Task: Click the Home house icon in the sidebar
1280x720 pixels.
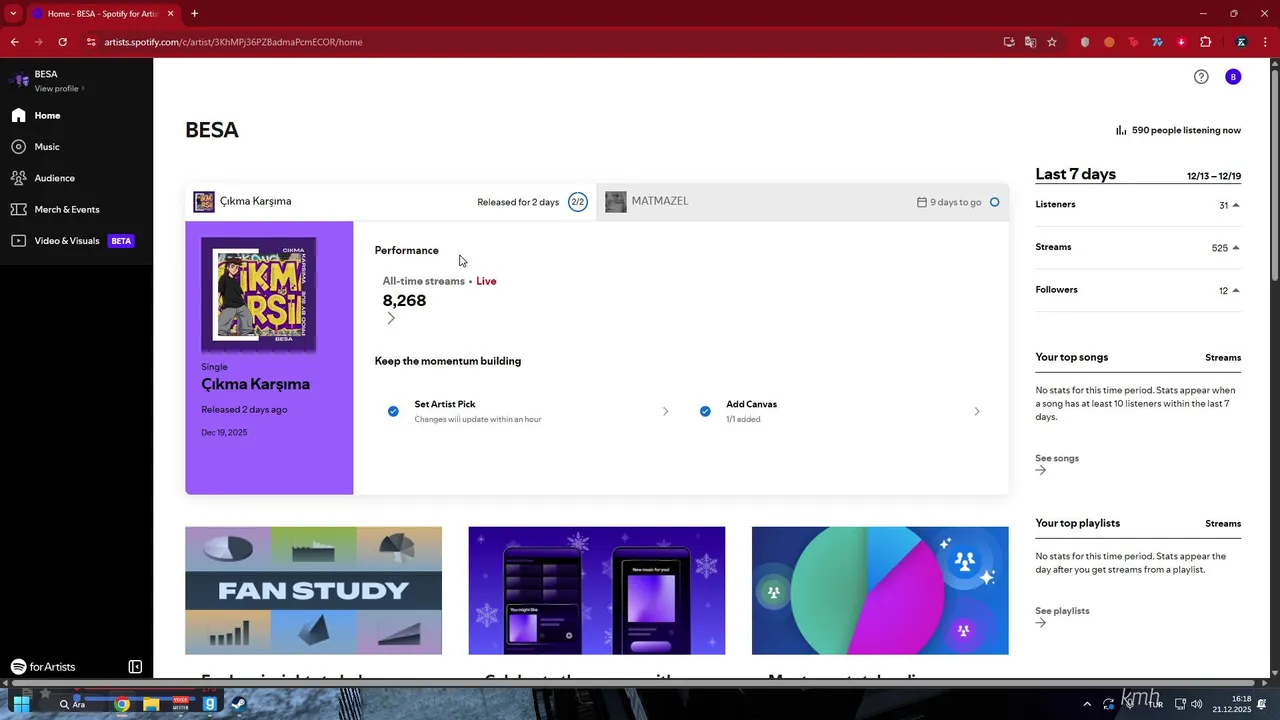Action: (18, 116)
